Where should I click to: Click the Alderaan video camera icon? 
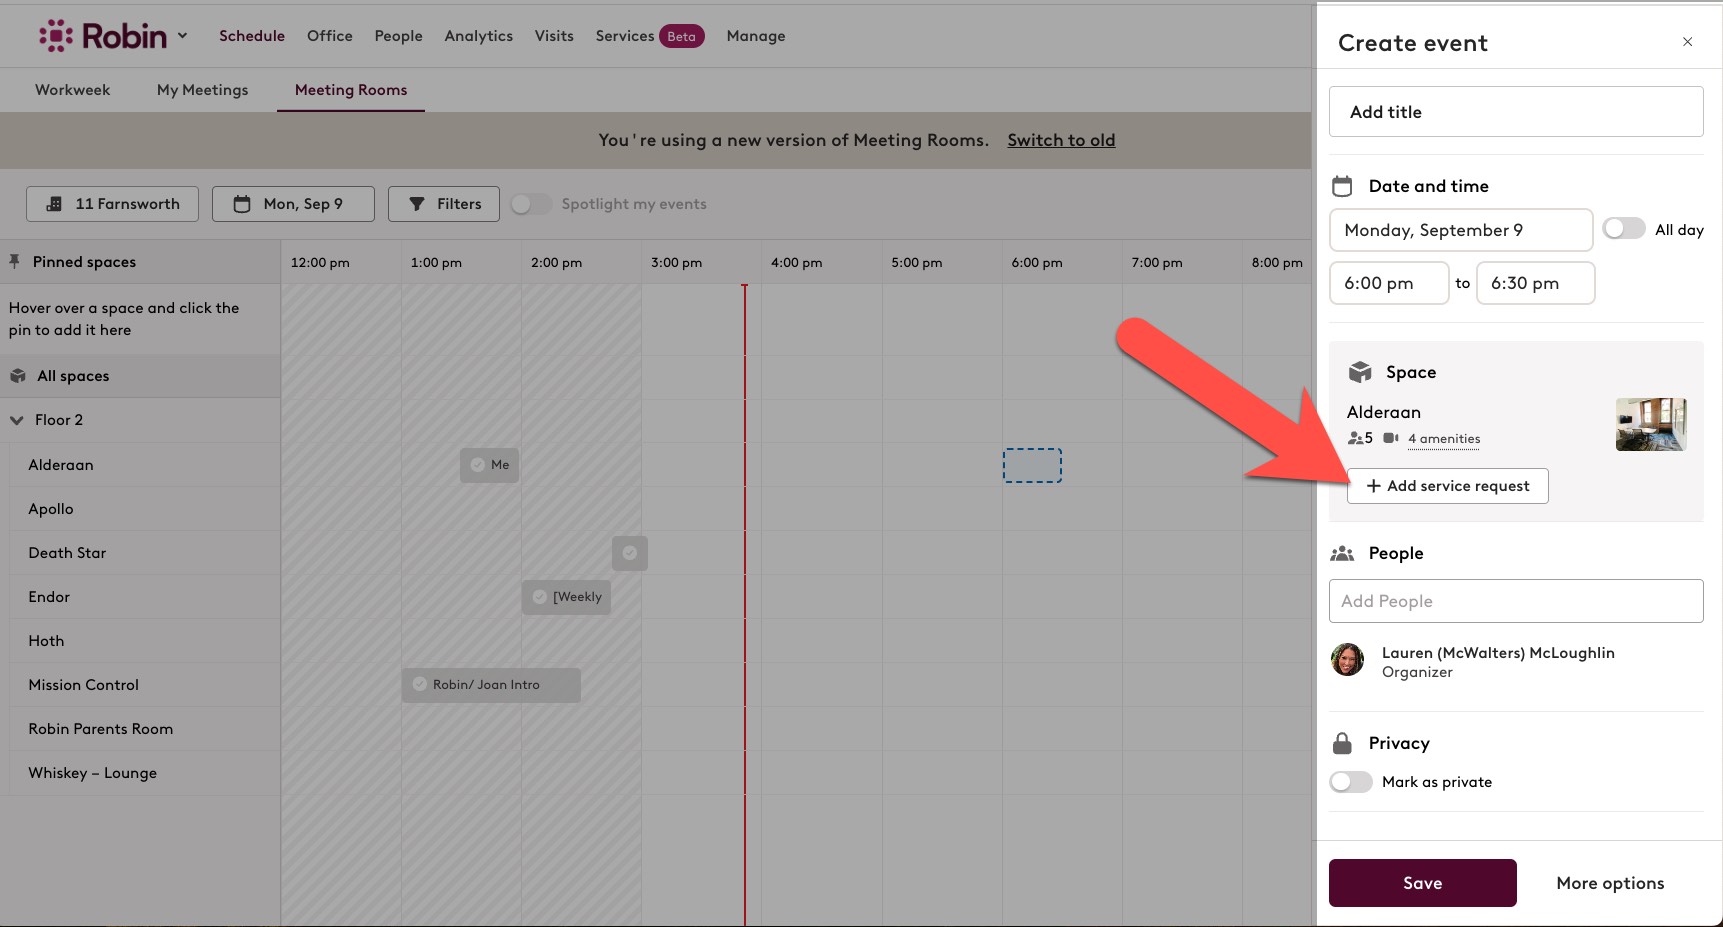[x=1391, y=438]
